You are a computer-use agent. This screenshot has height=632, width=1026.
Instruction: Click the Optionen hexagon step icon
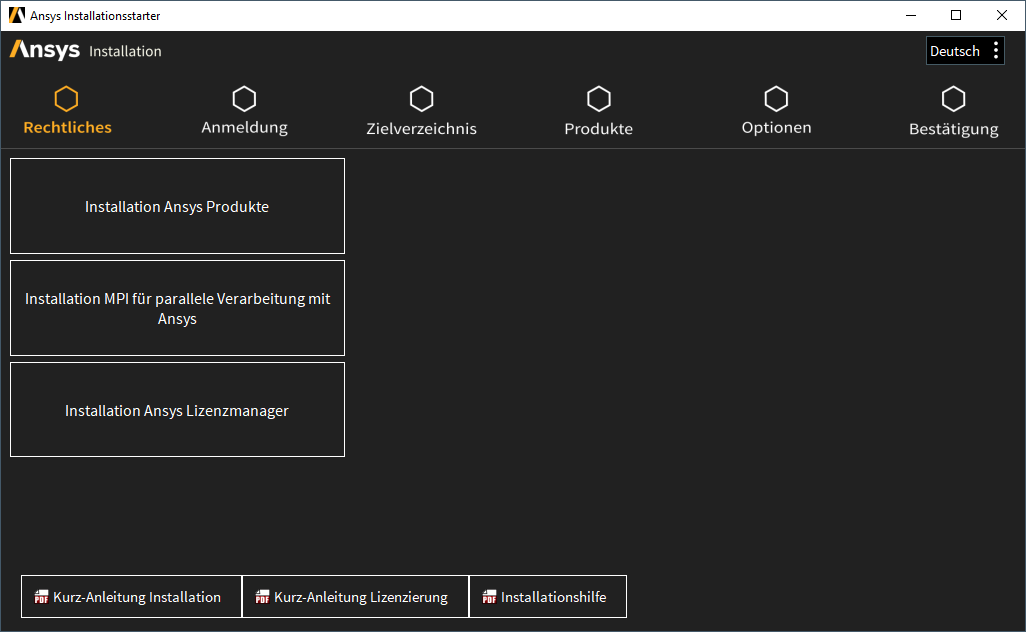[x=776, y=99]
